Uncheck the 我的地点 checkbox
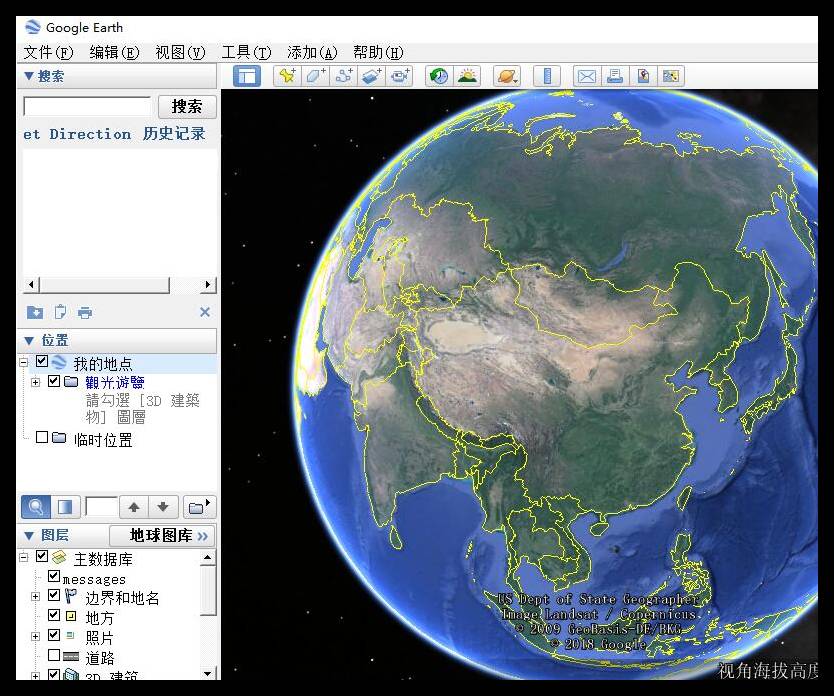 [x=42, y=362]
